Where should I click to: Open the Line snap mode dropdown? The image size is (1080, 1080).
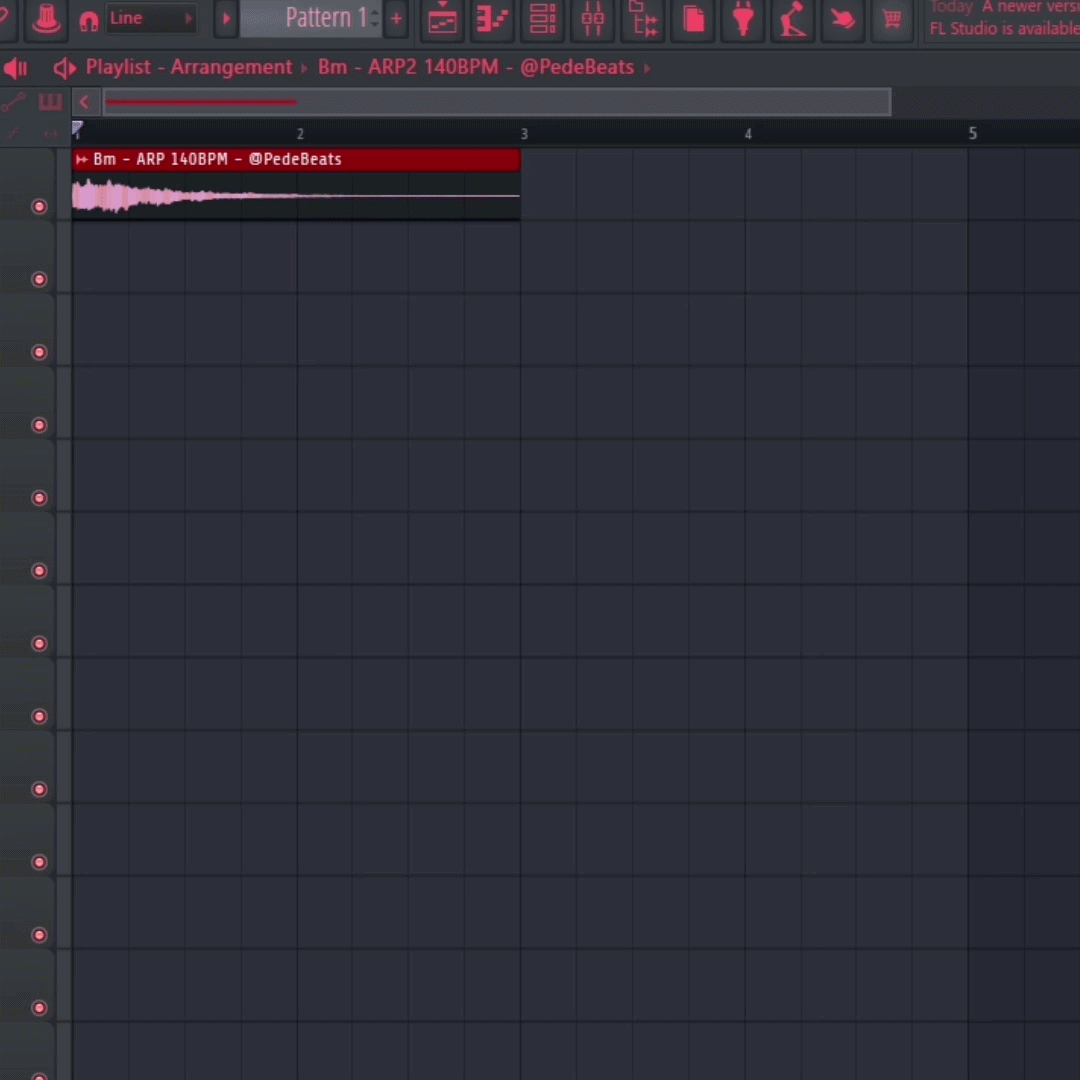150,19
